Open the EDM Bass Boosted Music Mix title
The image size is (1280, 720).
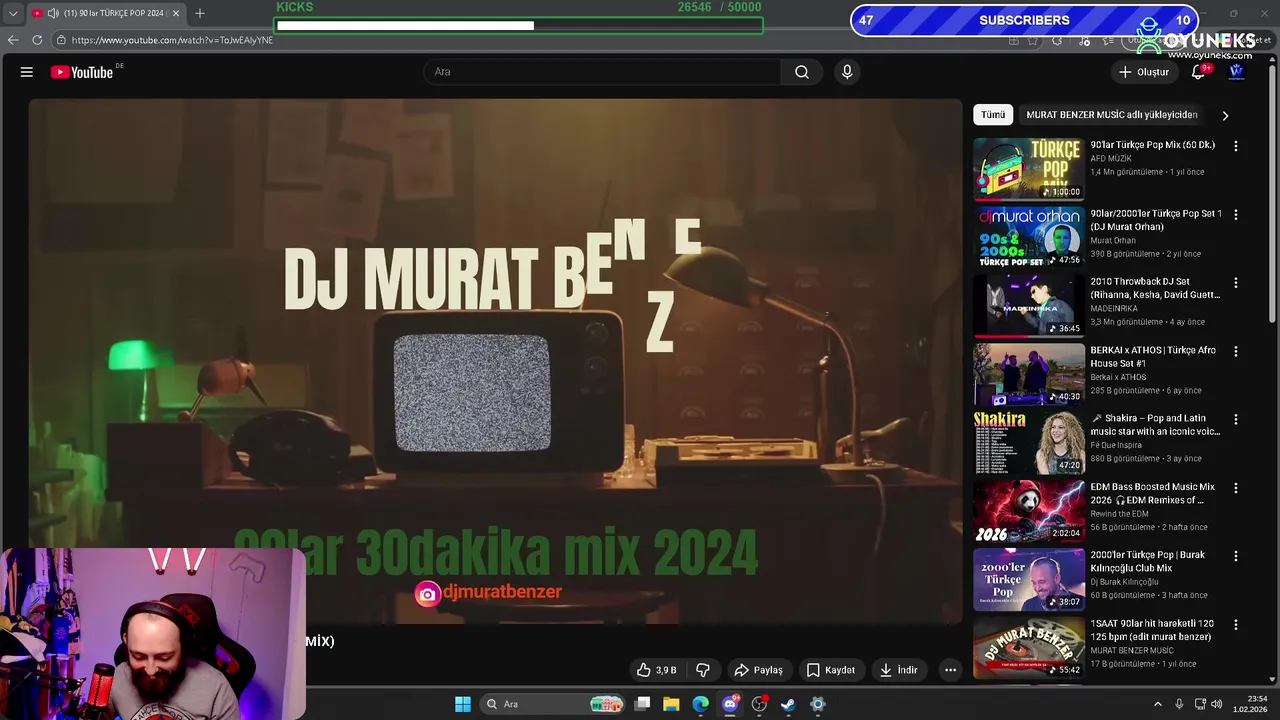(x=1152, y=493)
